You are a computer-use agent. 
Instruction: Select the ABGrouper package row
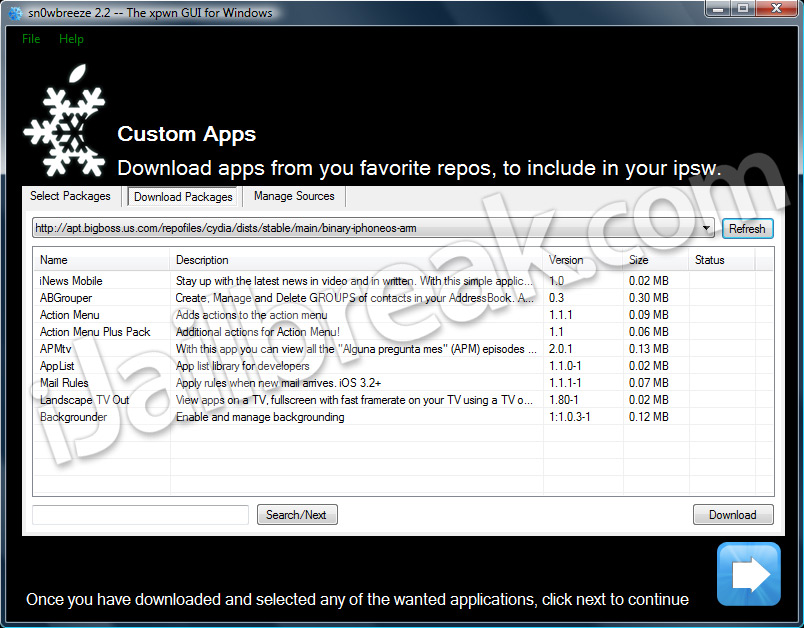403,298
